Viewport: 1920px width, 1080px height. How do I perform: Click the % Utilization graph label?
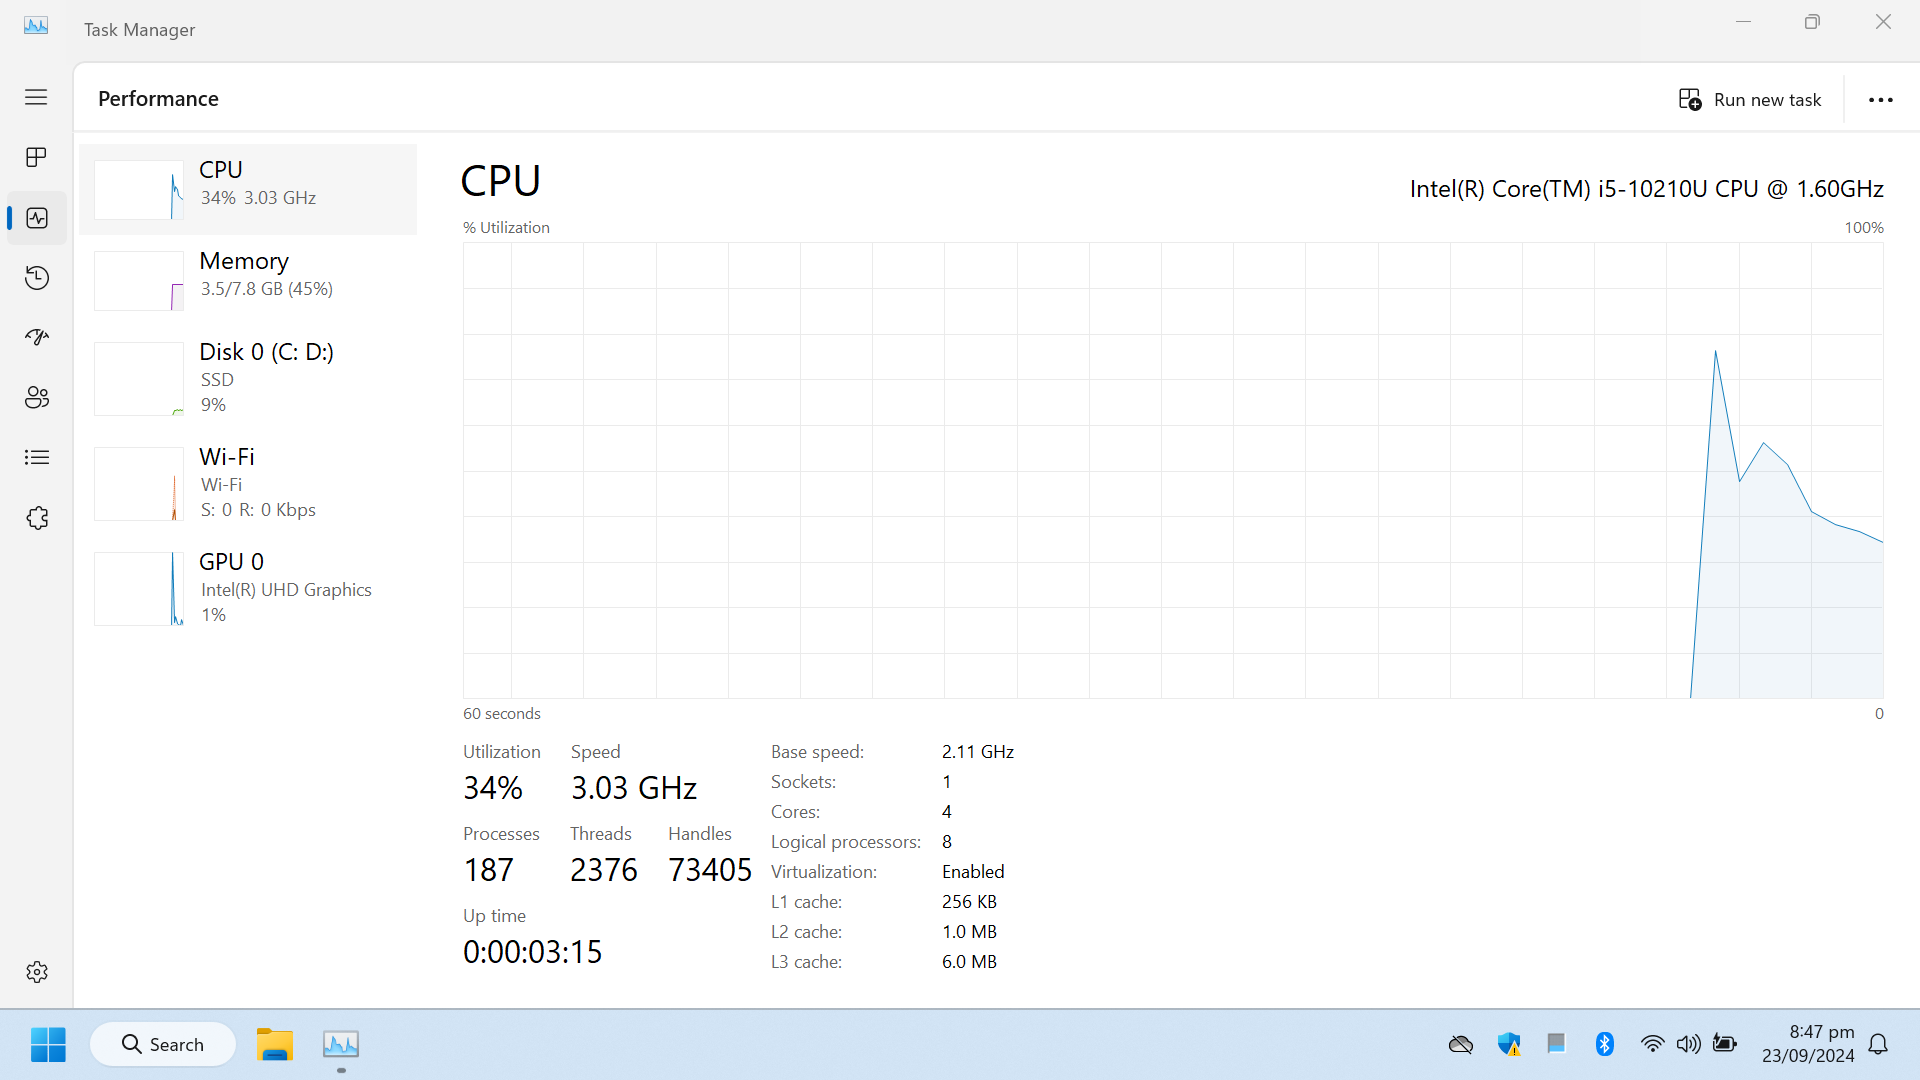506,228
